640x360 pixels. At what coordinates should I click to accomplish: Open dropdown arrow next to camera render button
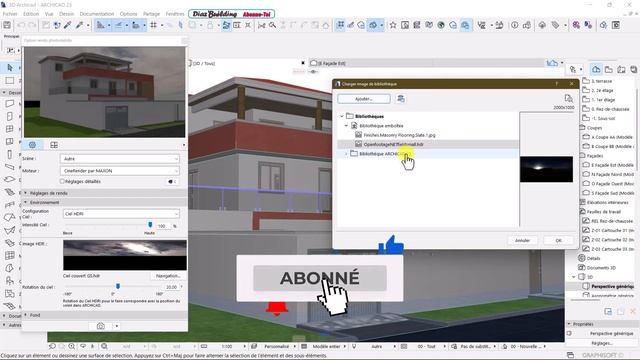[x=117, y=326]
